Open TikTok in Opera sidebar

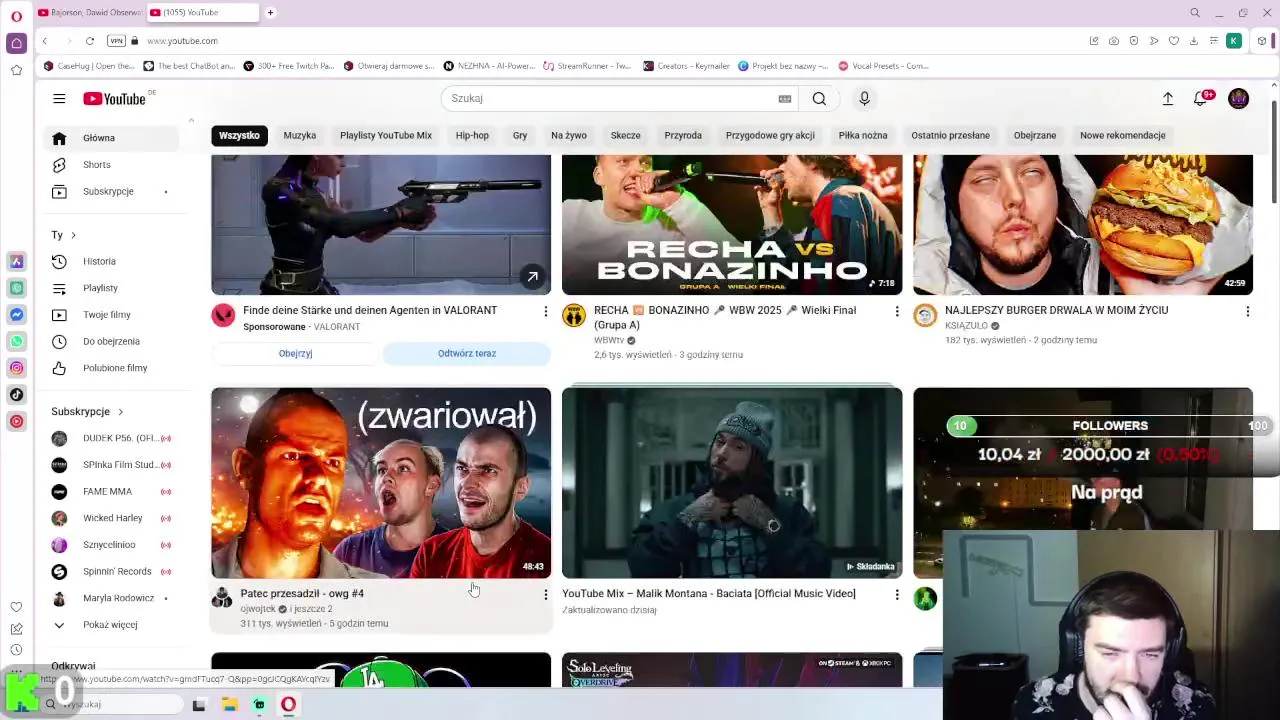click(x=16, y=394)
